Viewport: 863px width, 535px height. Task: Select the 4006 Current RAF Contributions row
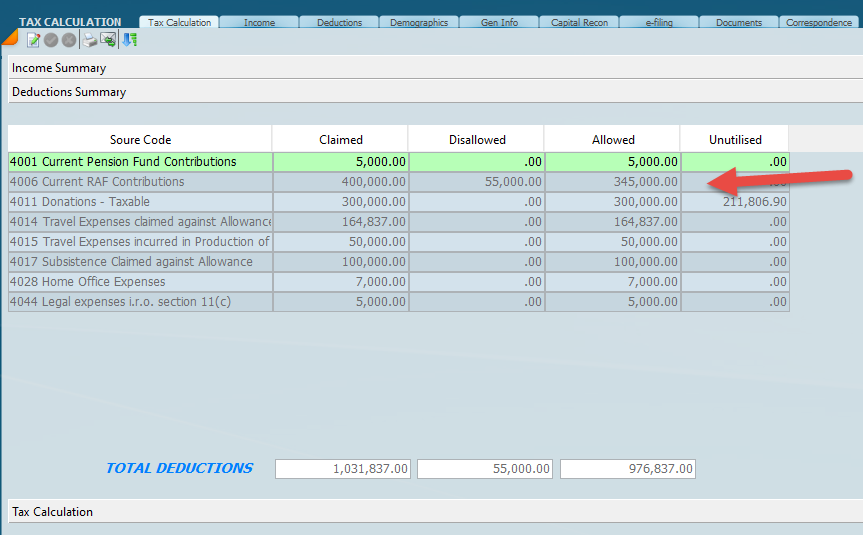pyautogui.click(x=140, y=182)
